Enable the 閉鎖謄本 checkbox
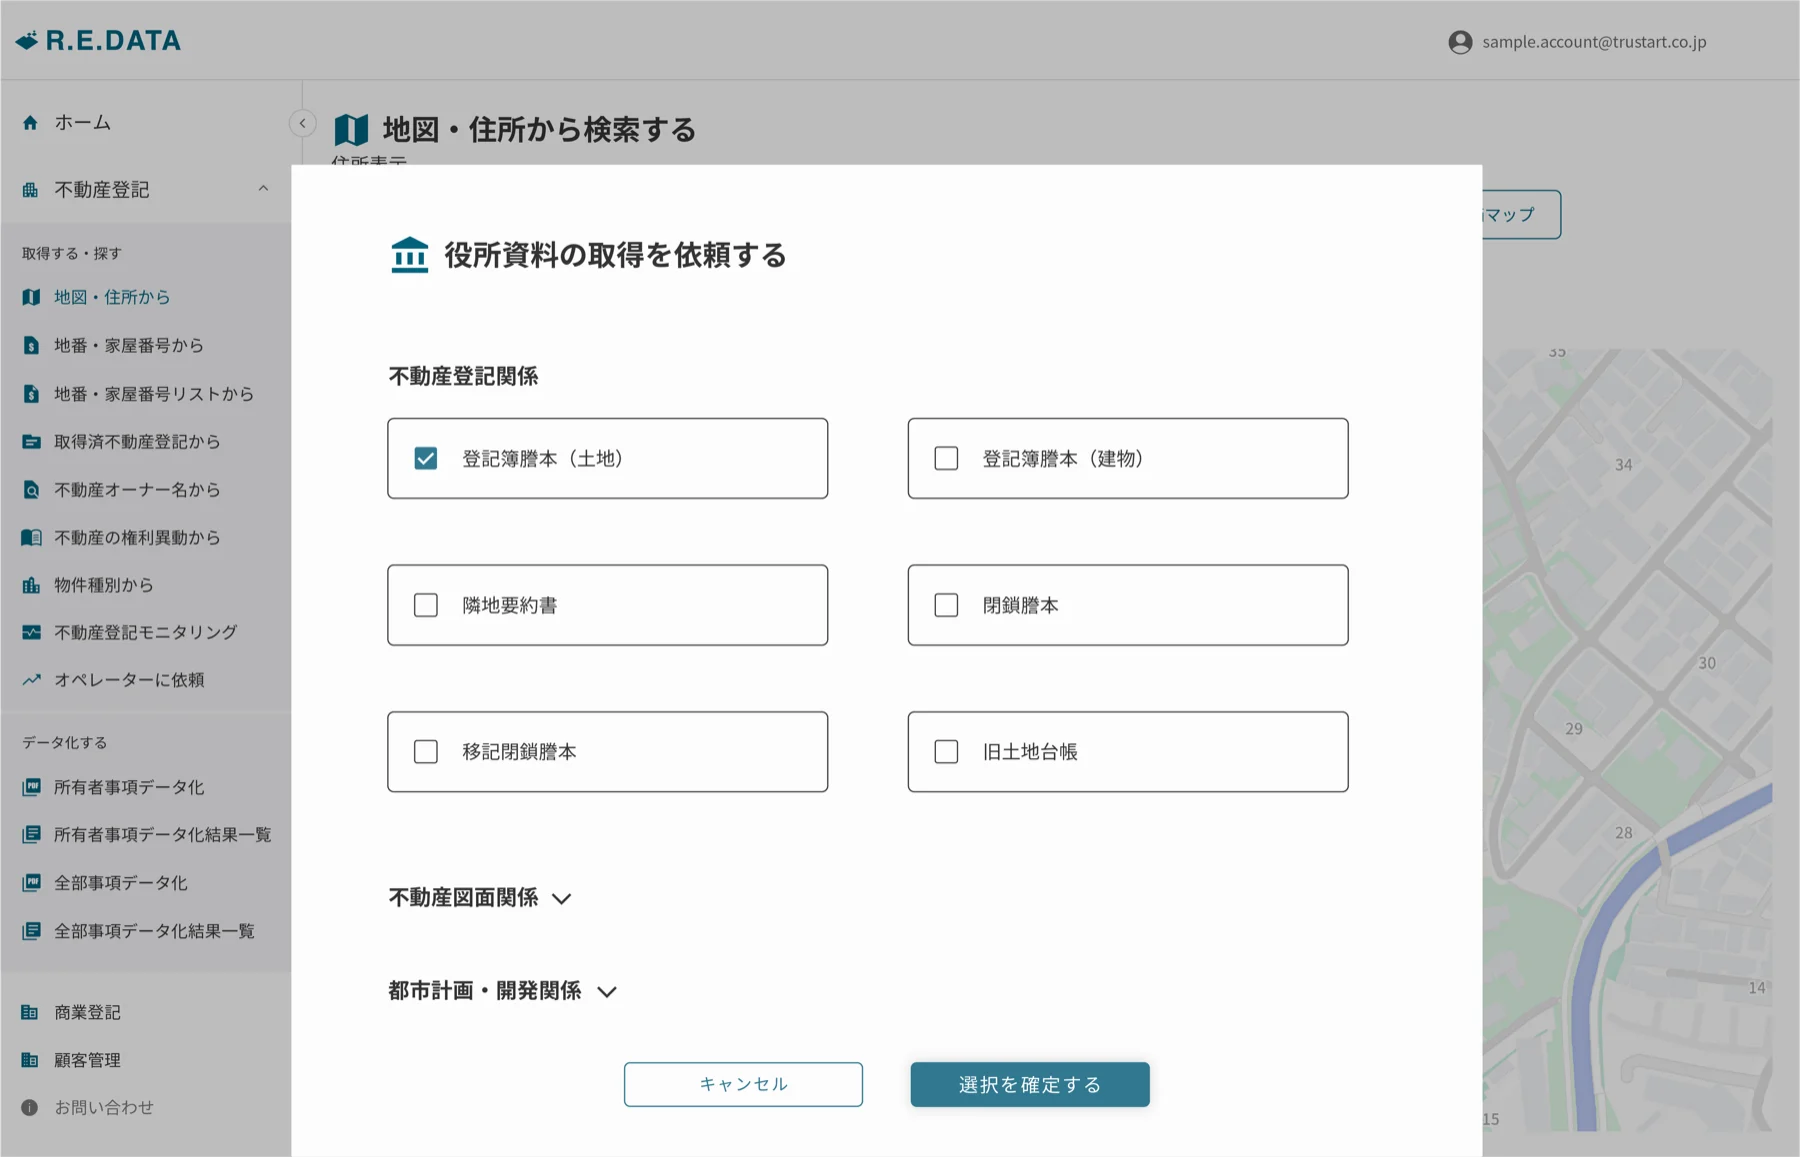The width and height of the screenshot is (1800, 1157). coord(946,605)
